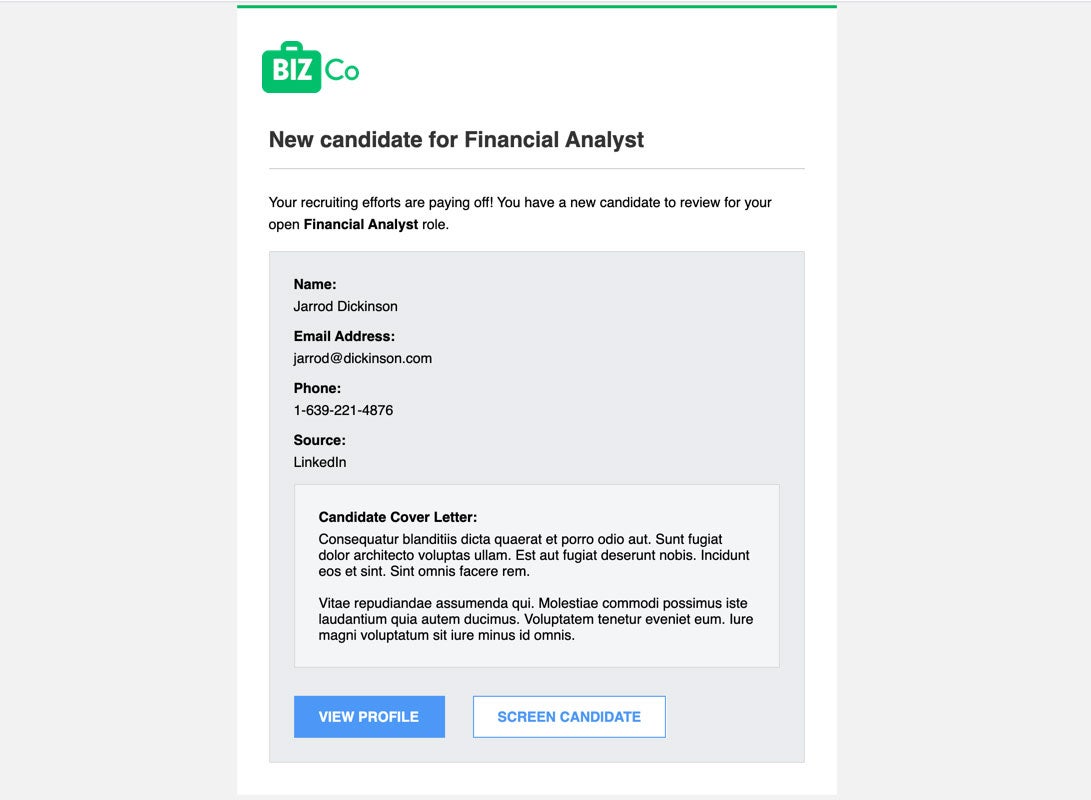1091x800 pixels.
Task: Click the BIZ briefcase logo icon
Action: [292, 67]
